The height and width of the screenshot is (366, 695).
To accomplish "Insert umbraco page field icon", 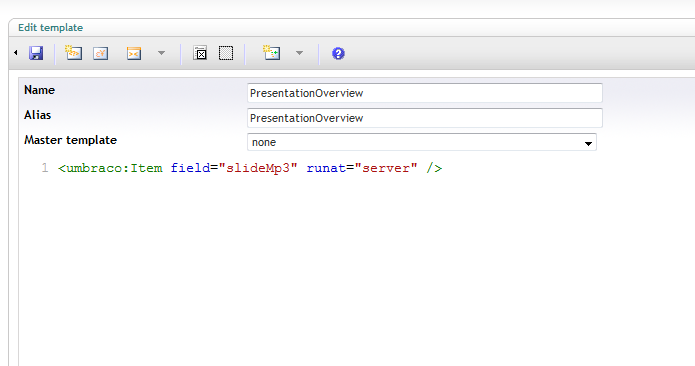I will coord(74,53).
